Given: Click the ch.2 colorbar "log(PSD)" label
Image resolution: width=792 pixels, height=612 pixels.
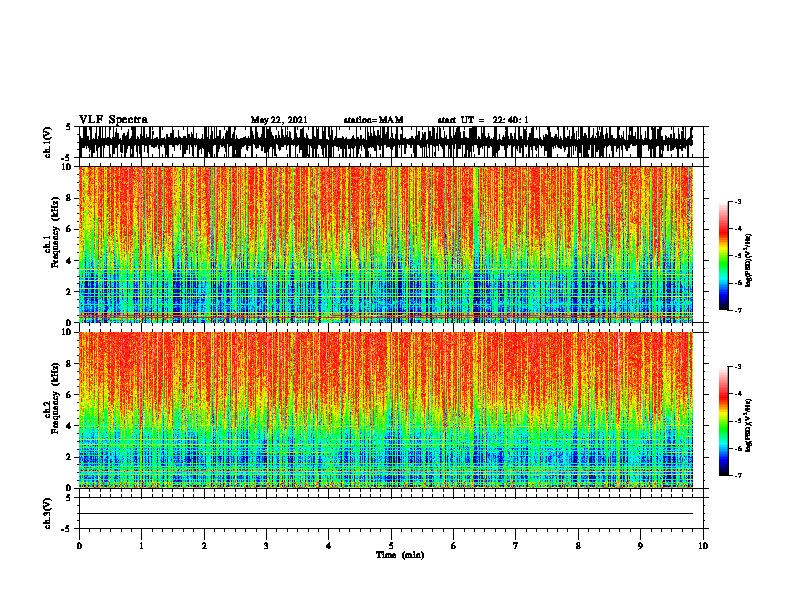Looking at the screenshot, I should coord(749,425).
